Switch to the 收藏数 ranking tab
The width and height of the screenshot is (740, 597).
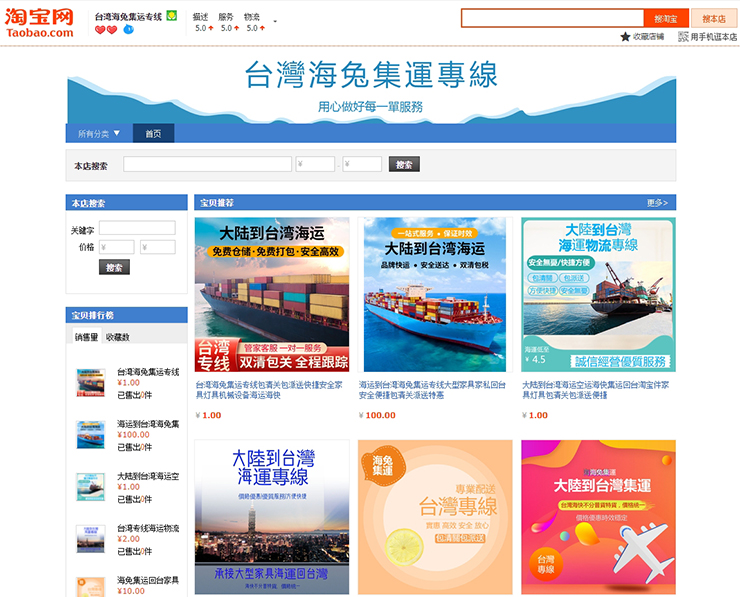point(117,337)
